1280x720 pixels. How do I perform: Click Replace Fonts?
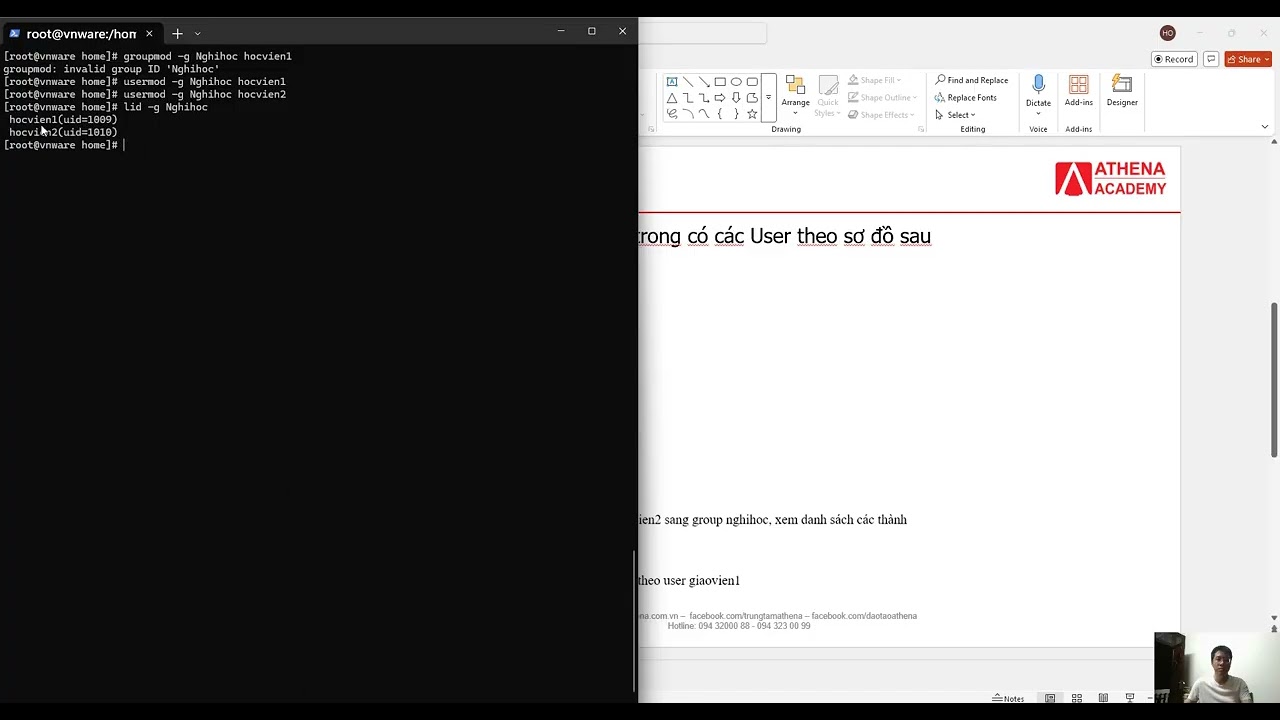(x=965, y=97)
